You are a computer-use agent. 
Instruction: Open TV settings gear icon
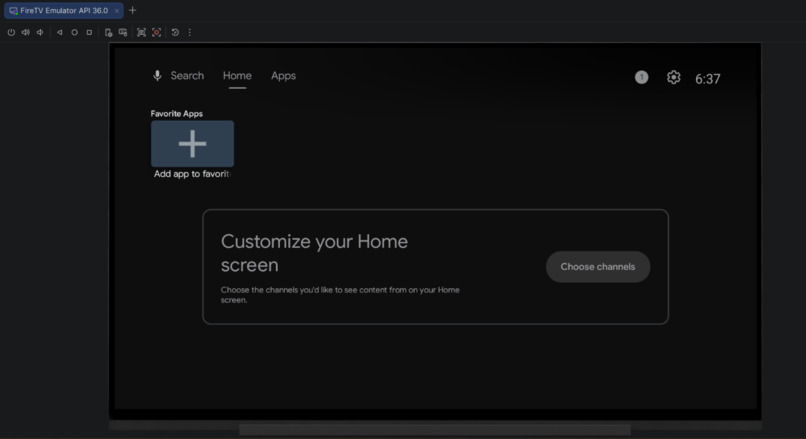click(673, 77)
